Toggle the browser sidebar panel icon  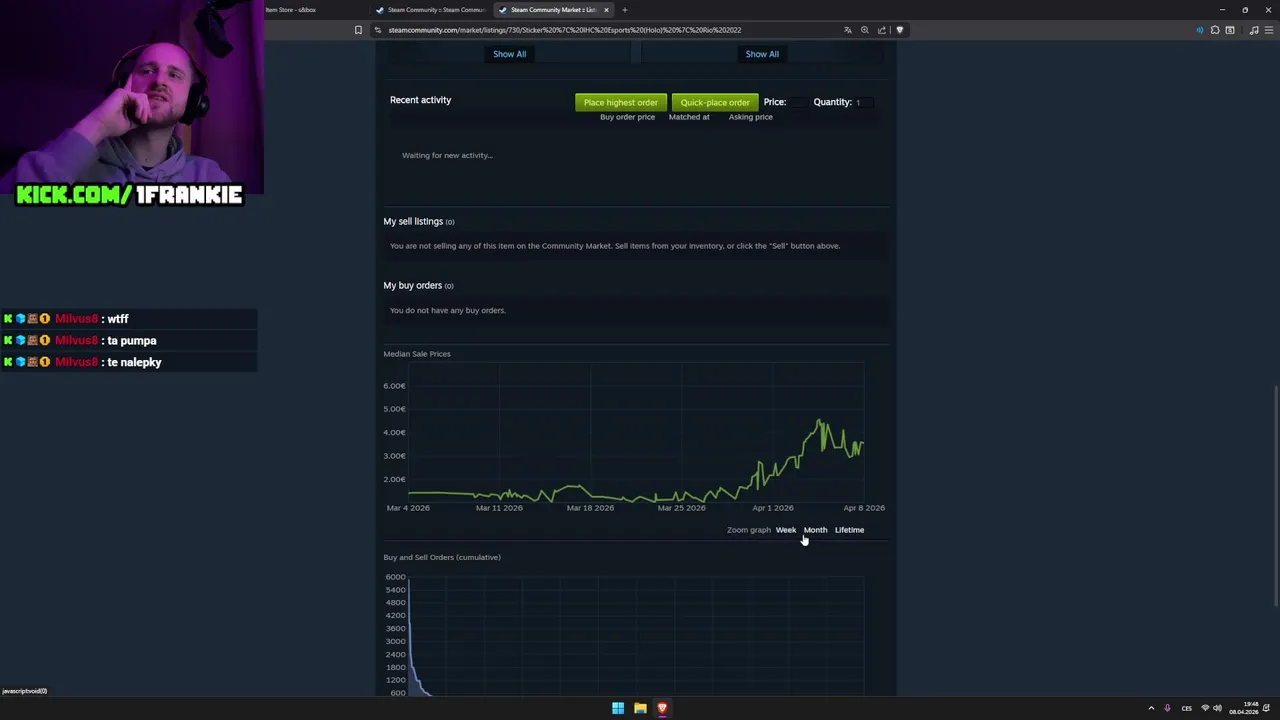1230,30
